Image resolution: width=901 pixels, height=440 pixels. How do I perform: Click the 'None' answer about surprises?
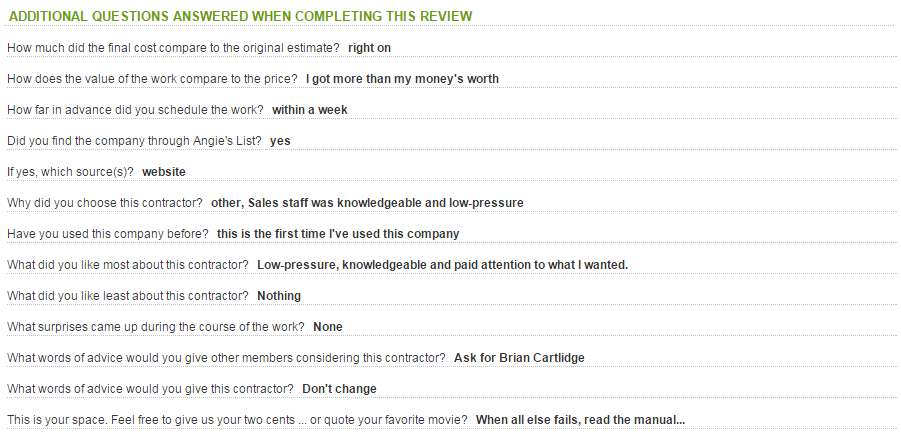coord(328,327)
